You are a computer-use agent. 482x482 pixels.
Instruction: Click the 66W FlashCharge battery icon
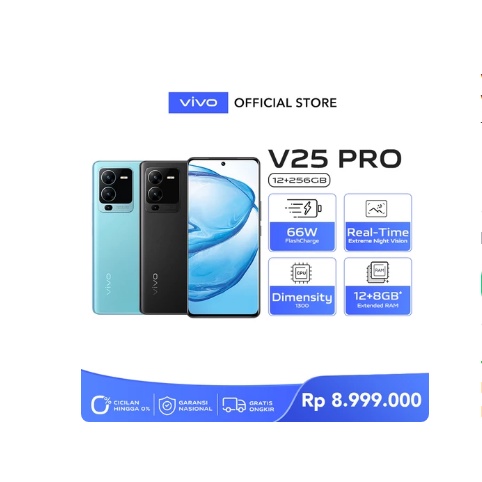coord(303,208)
